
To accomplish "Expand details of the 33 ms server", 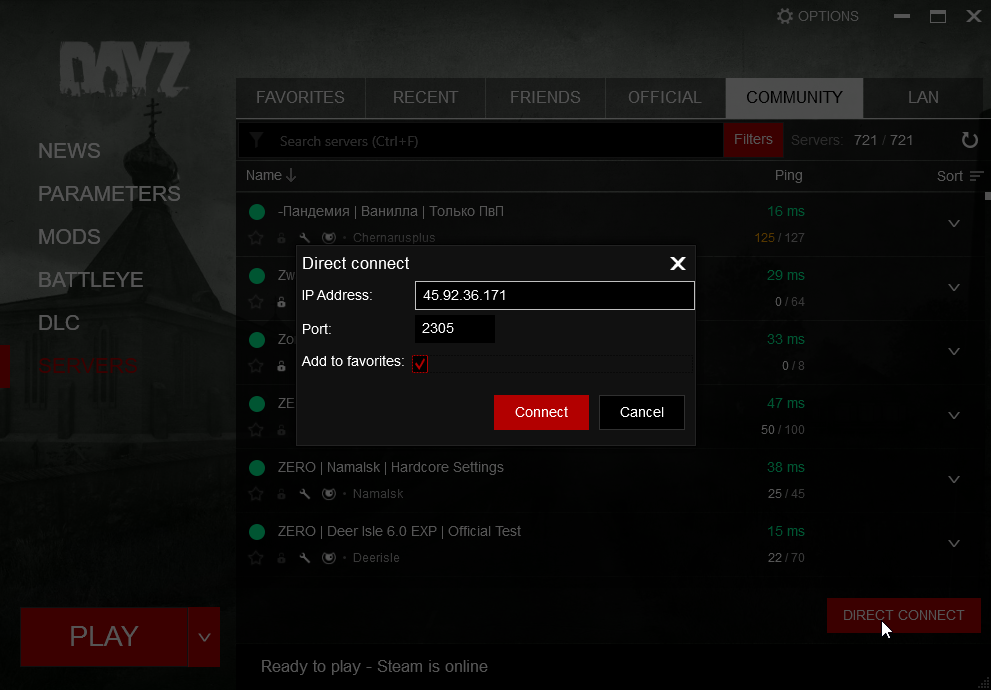I will pyautogui.click(x=954, y=351).
